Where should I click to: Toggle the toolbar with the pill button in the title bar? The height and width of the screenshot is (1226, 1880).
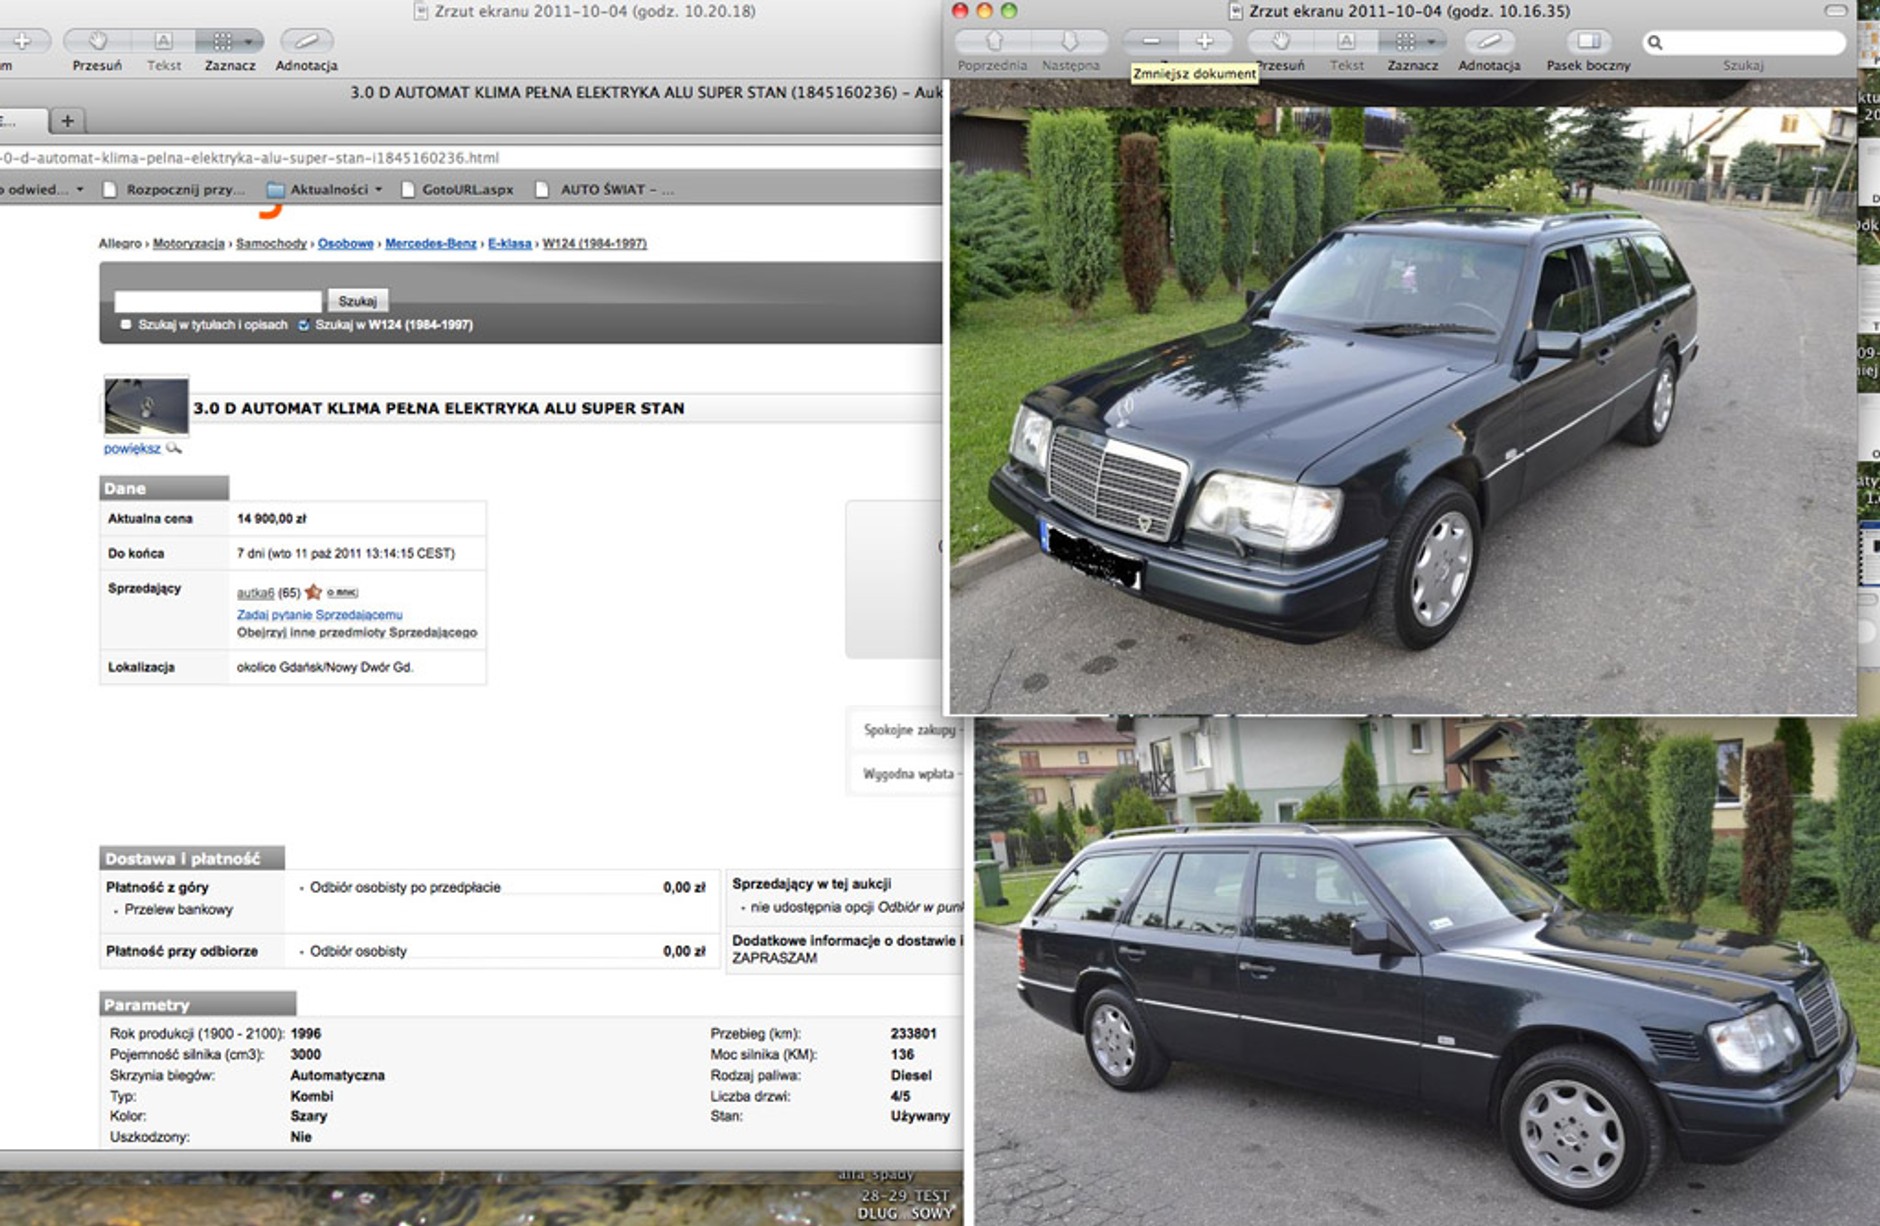[1836, 11]
